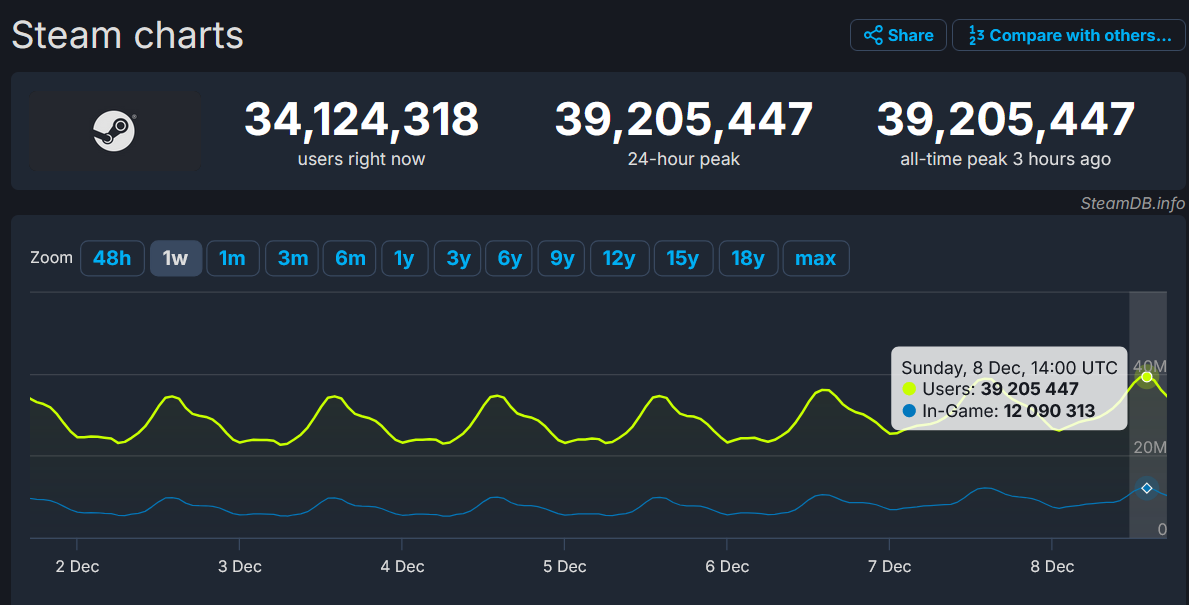The height and width of the screenshot is (605, 1189).
Task: Click the Users data point at 14:00 UTC
Action: pos(1147,377)
